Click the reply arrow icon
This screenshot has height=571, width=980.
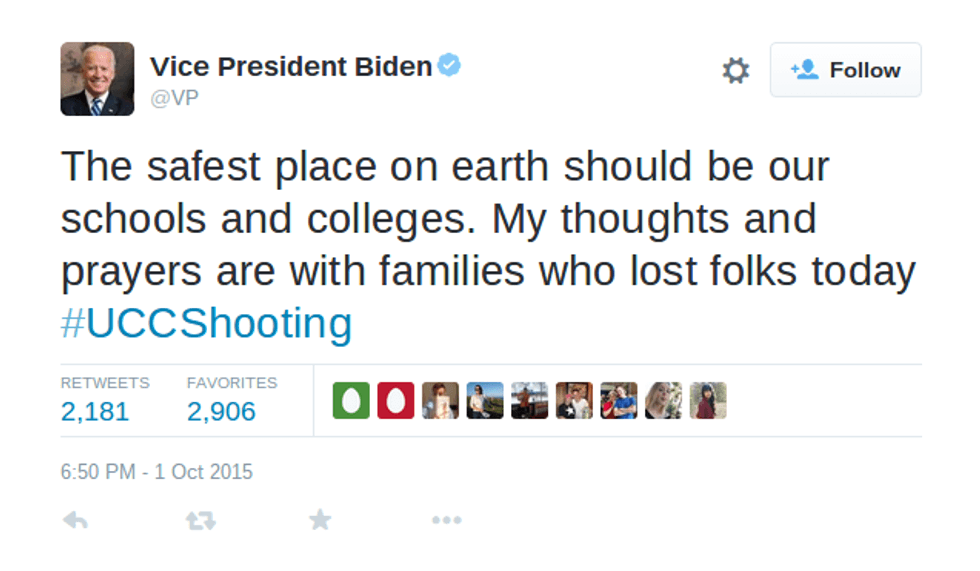pos(75,520)
